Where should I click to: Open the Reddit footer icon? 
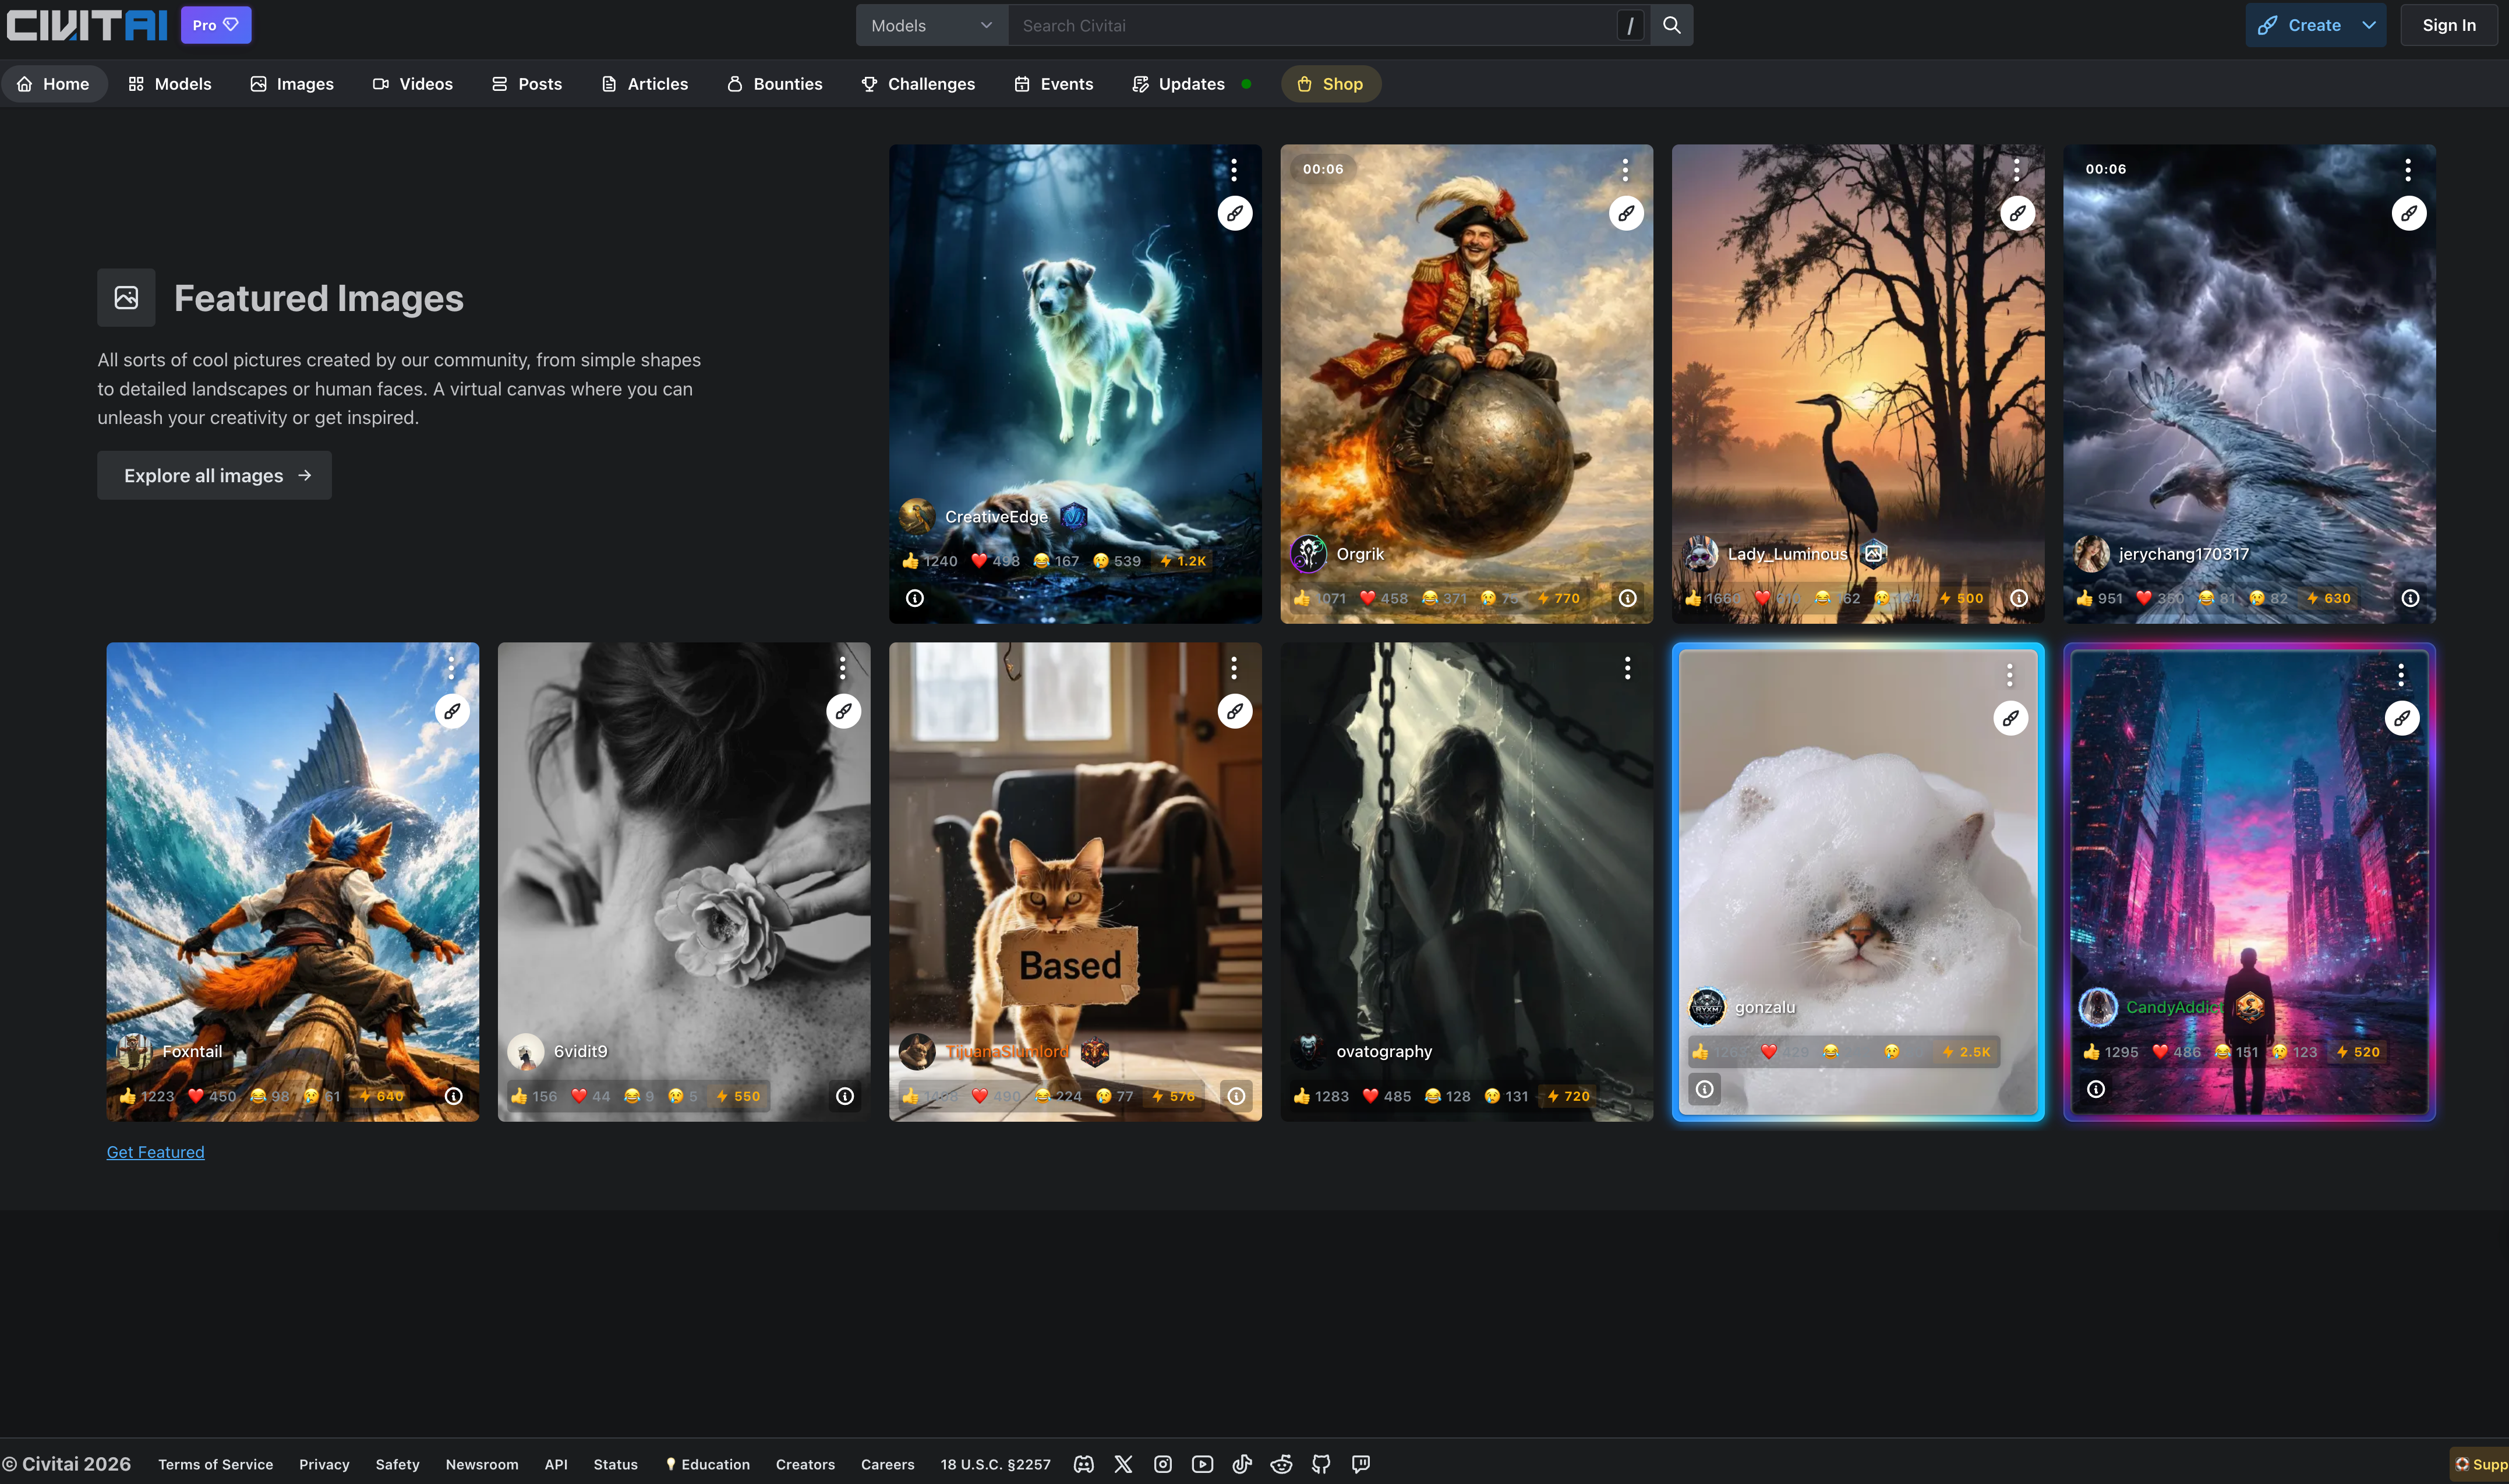pos(1281,1464)
